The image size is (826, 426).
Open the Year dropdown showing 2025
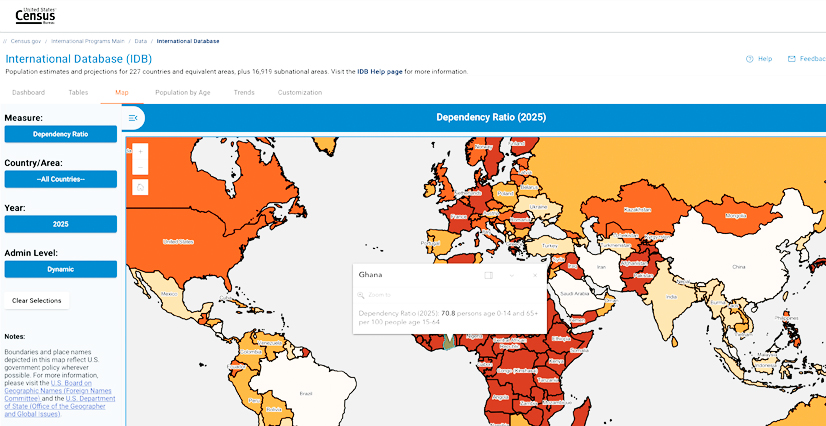click(x=61, y=224)
